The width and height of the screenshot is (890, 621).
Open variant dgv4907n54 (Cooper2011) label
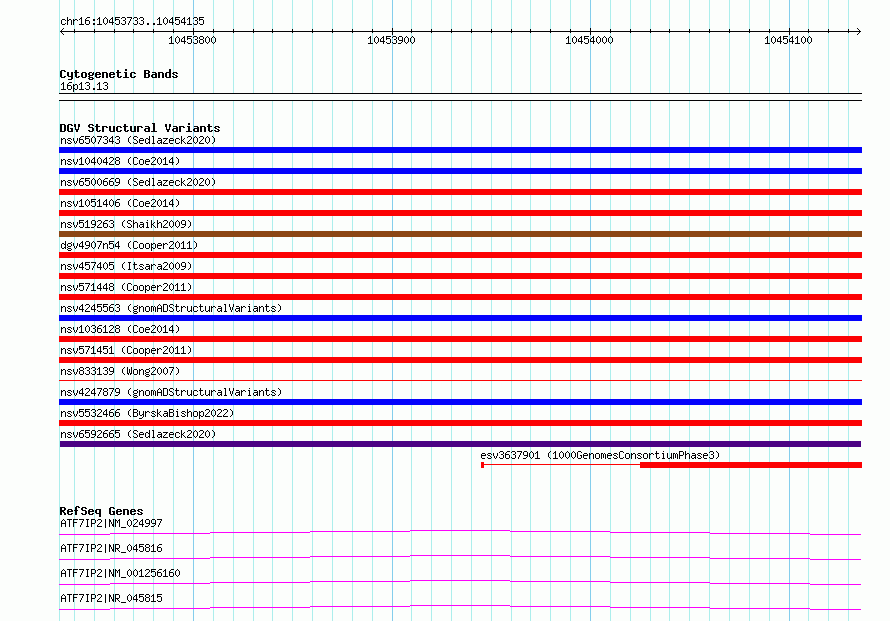click(129, 245)
